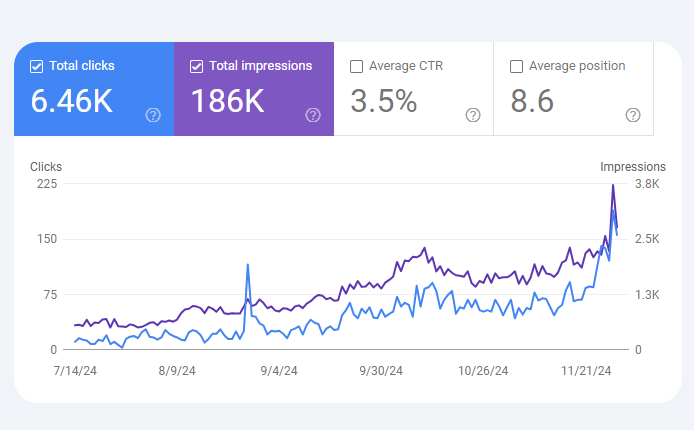
Task: Click the Impressions axis title on the right
Action: click(632, 167)
